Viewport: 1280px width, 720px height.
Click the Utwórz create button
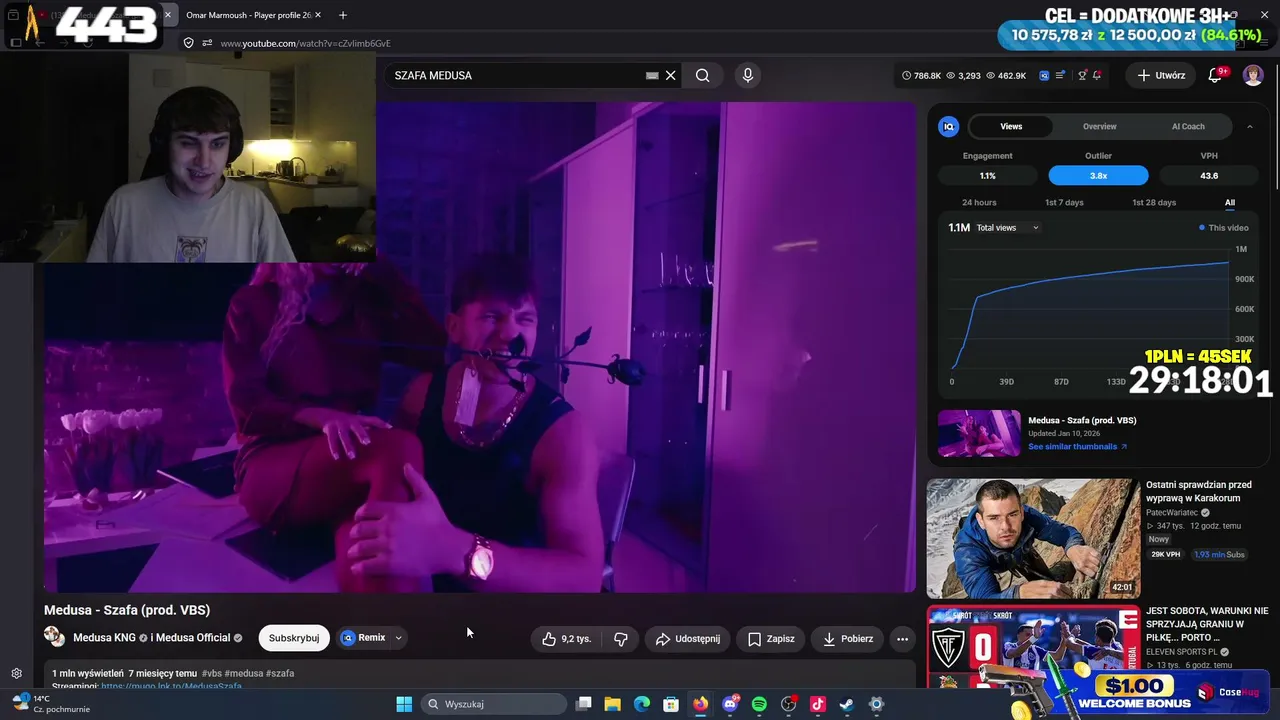pos(1160,75)
